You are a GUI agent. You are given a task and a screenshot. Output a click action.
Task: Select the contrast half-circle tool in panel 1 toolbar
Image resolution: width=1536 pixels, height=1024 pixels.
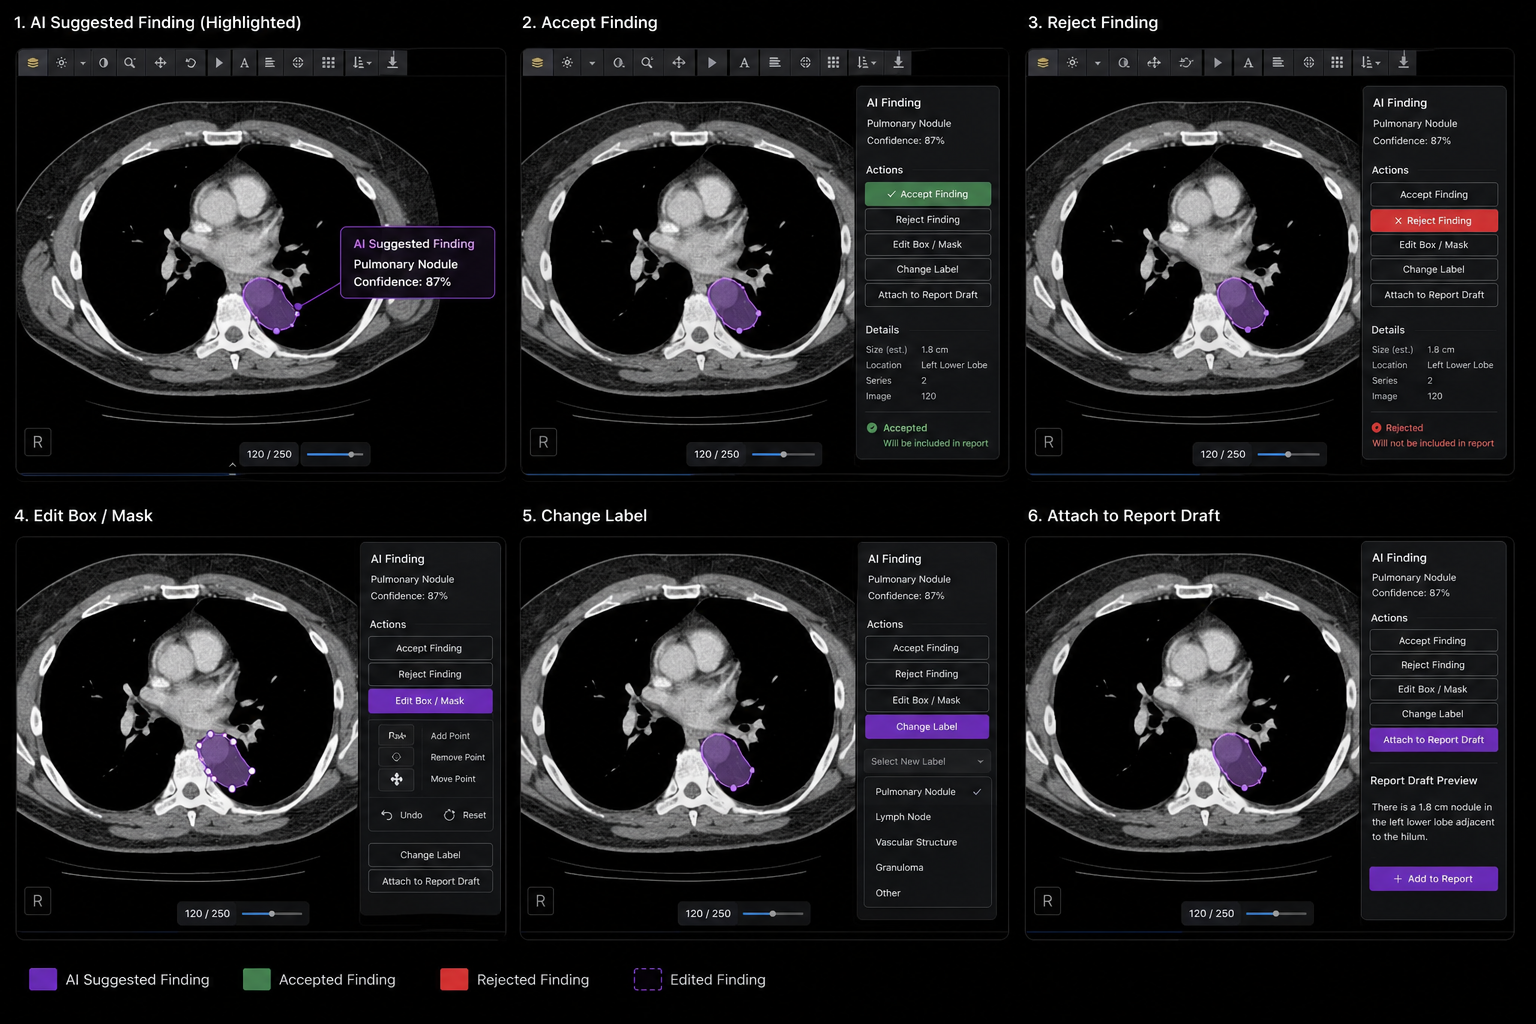(103, 63)
